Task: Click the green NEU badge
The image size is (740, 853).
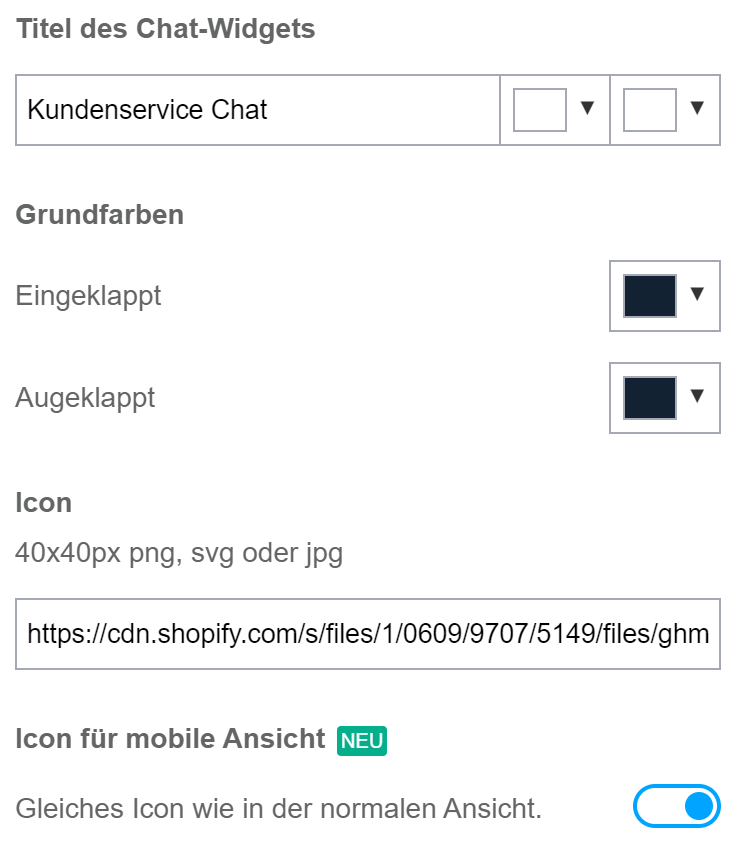Action: point(362,741)
